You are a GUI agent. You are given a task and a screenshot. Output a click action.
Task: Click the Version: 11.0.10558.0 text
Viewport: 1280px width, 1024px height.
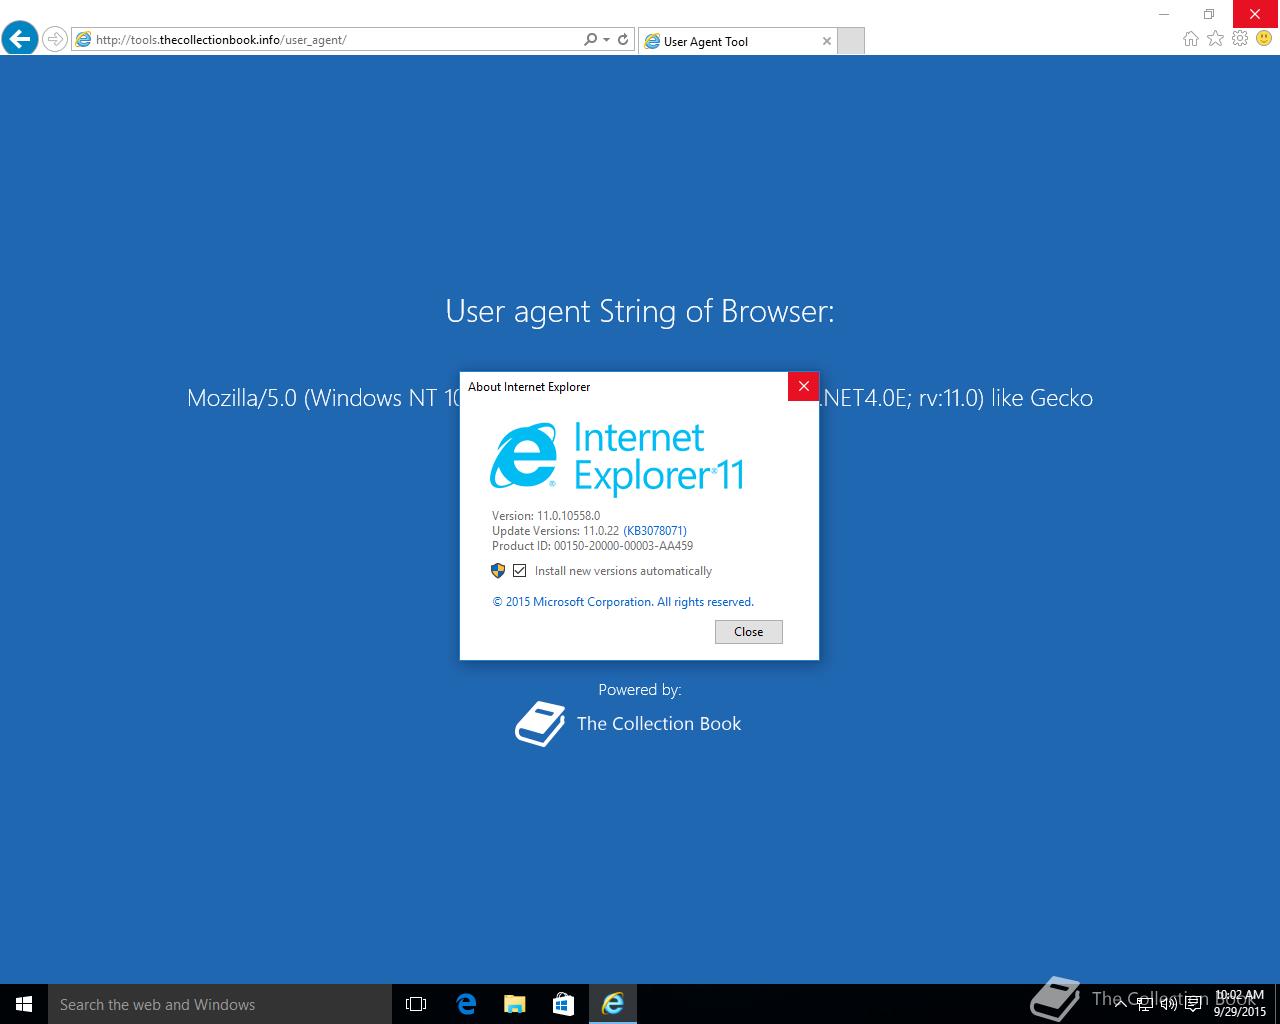[x=546, y=516]
